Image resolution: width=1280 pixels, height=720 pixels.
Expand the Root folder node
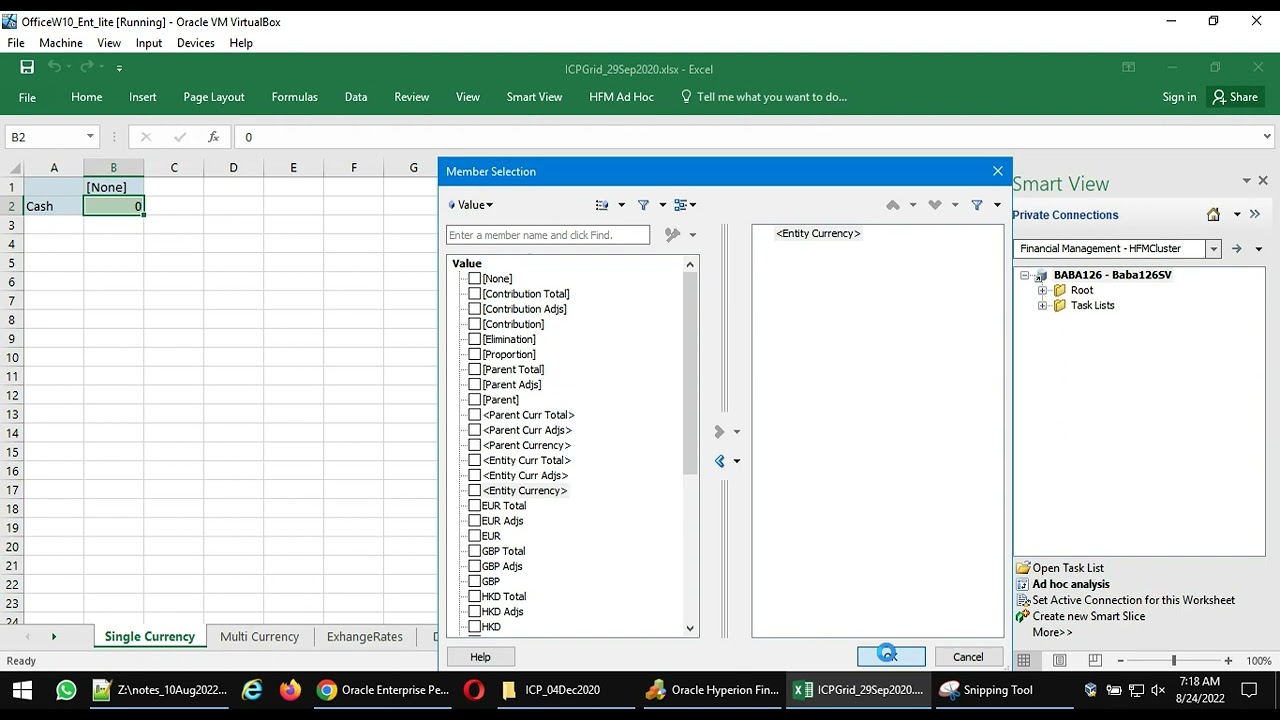1042,291
